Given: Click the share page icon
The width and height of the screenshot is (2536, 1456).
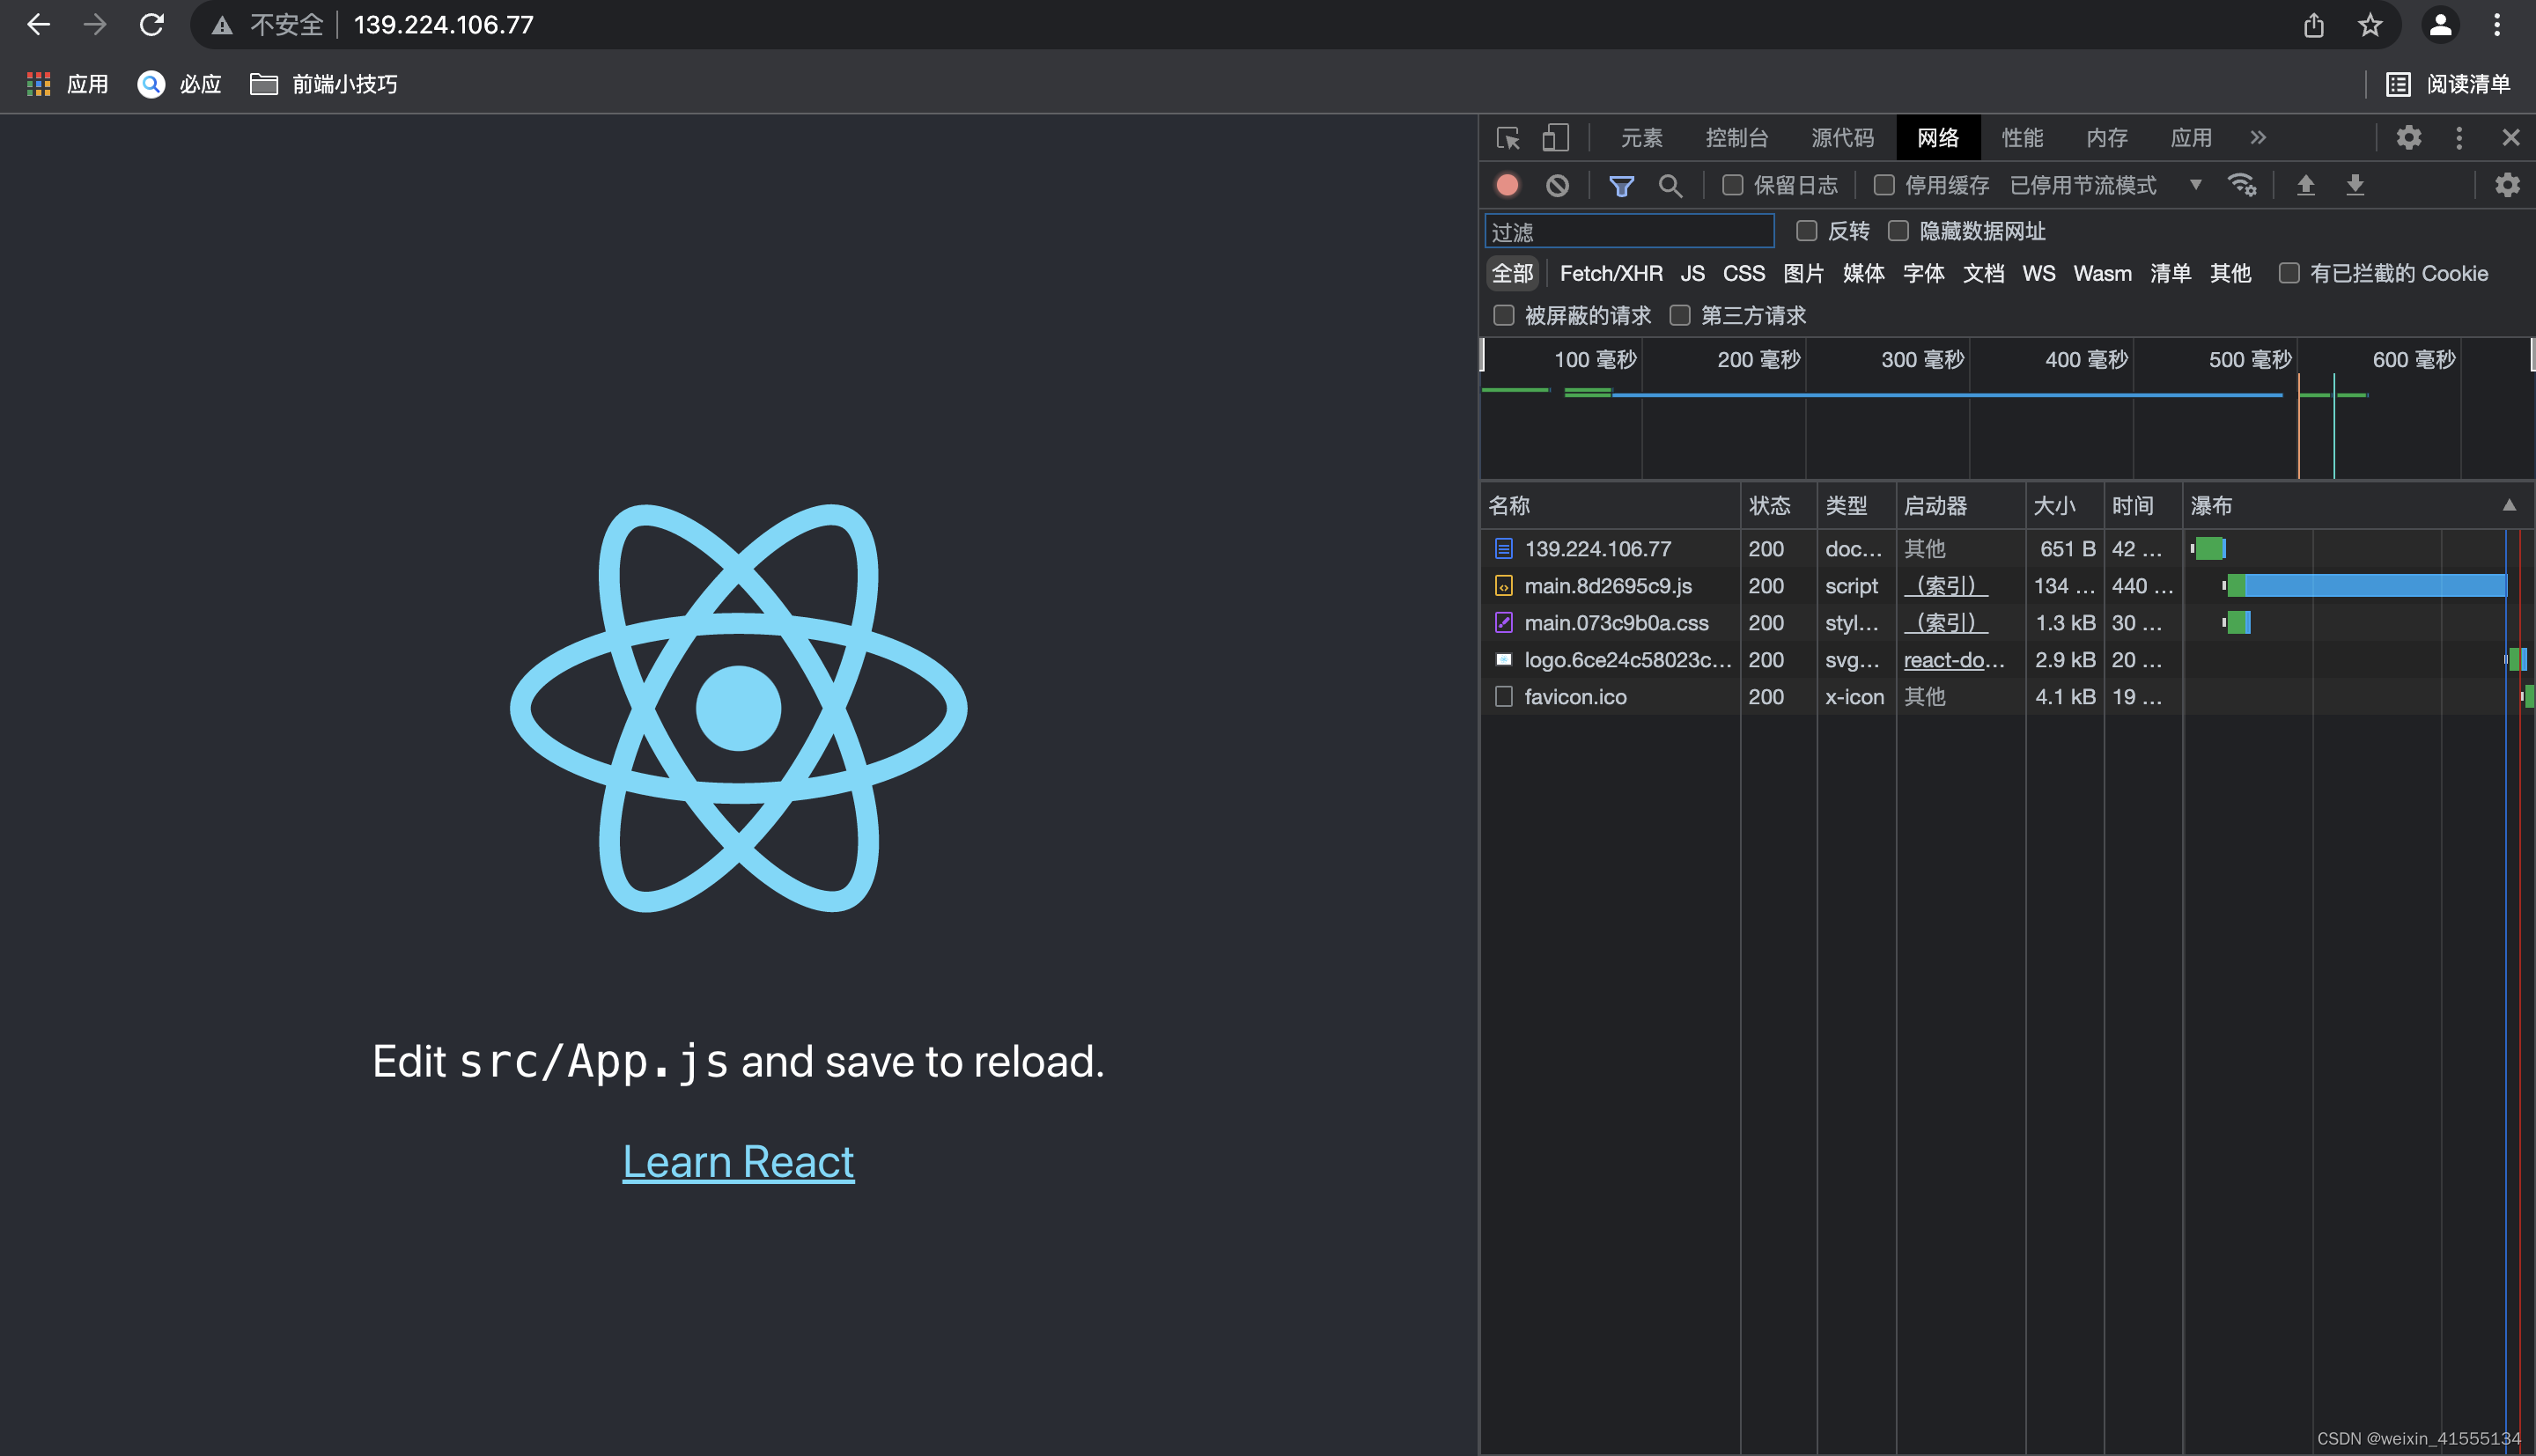Looking at the screenshot, I should 2314,25.
